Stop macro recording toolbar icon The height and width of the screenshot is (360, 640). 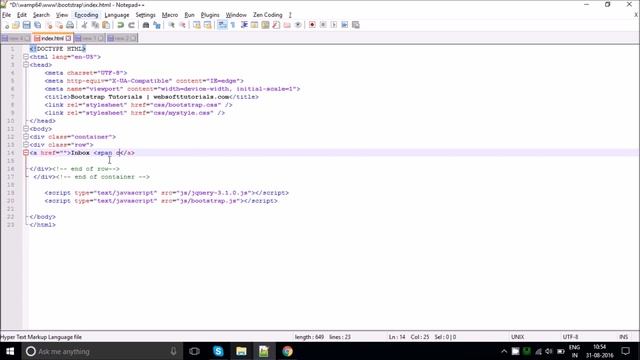click(323, 25)
